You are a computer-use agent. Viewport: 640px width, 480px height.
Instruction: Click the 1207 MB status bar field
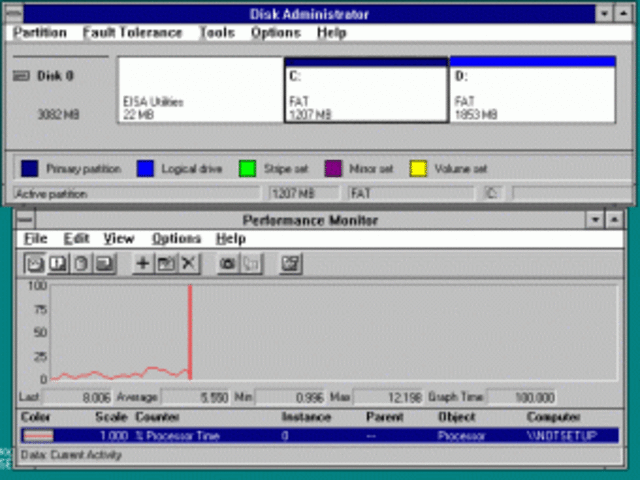[x=303, y=193]
